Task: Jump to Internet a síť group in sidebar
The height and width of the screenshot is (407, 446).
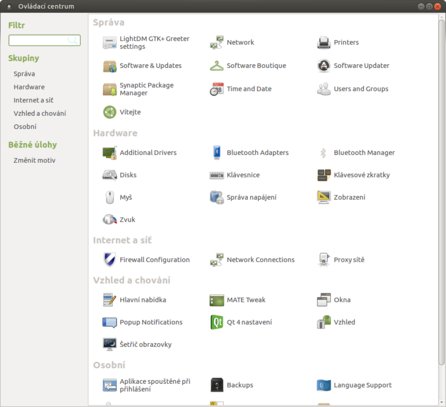Action: point(33,100)
